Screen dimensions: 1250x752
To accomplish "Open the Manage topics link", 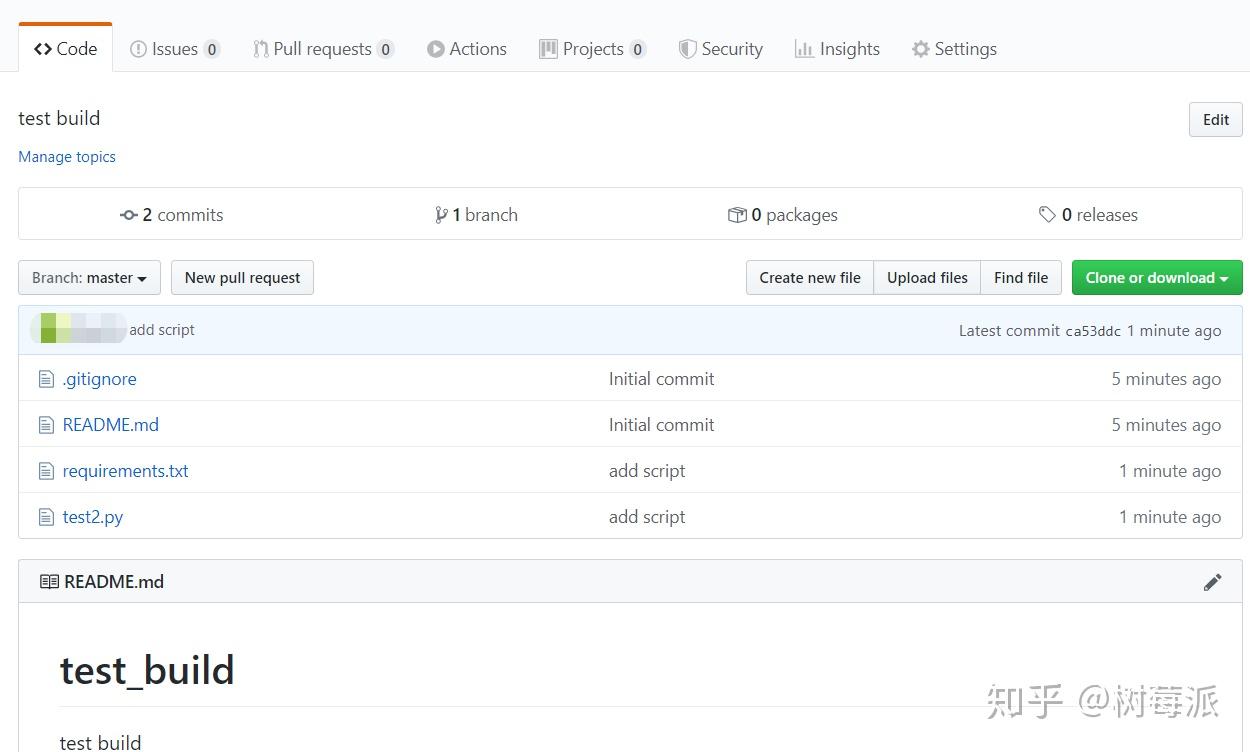I will 66,156.
